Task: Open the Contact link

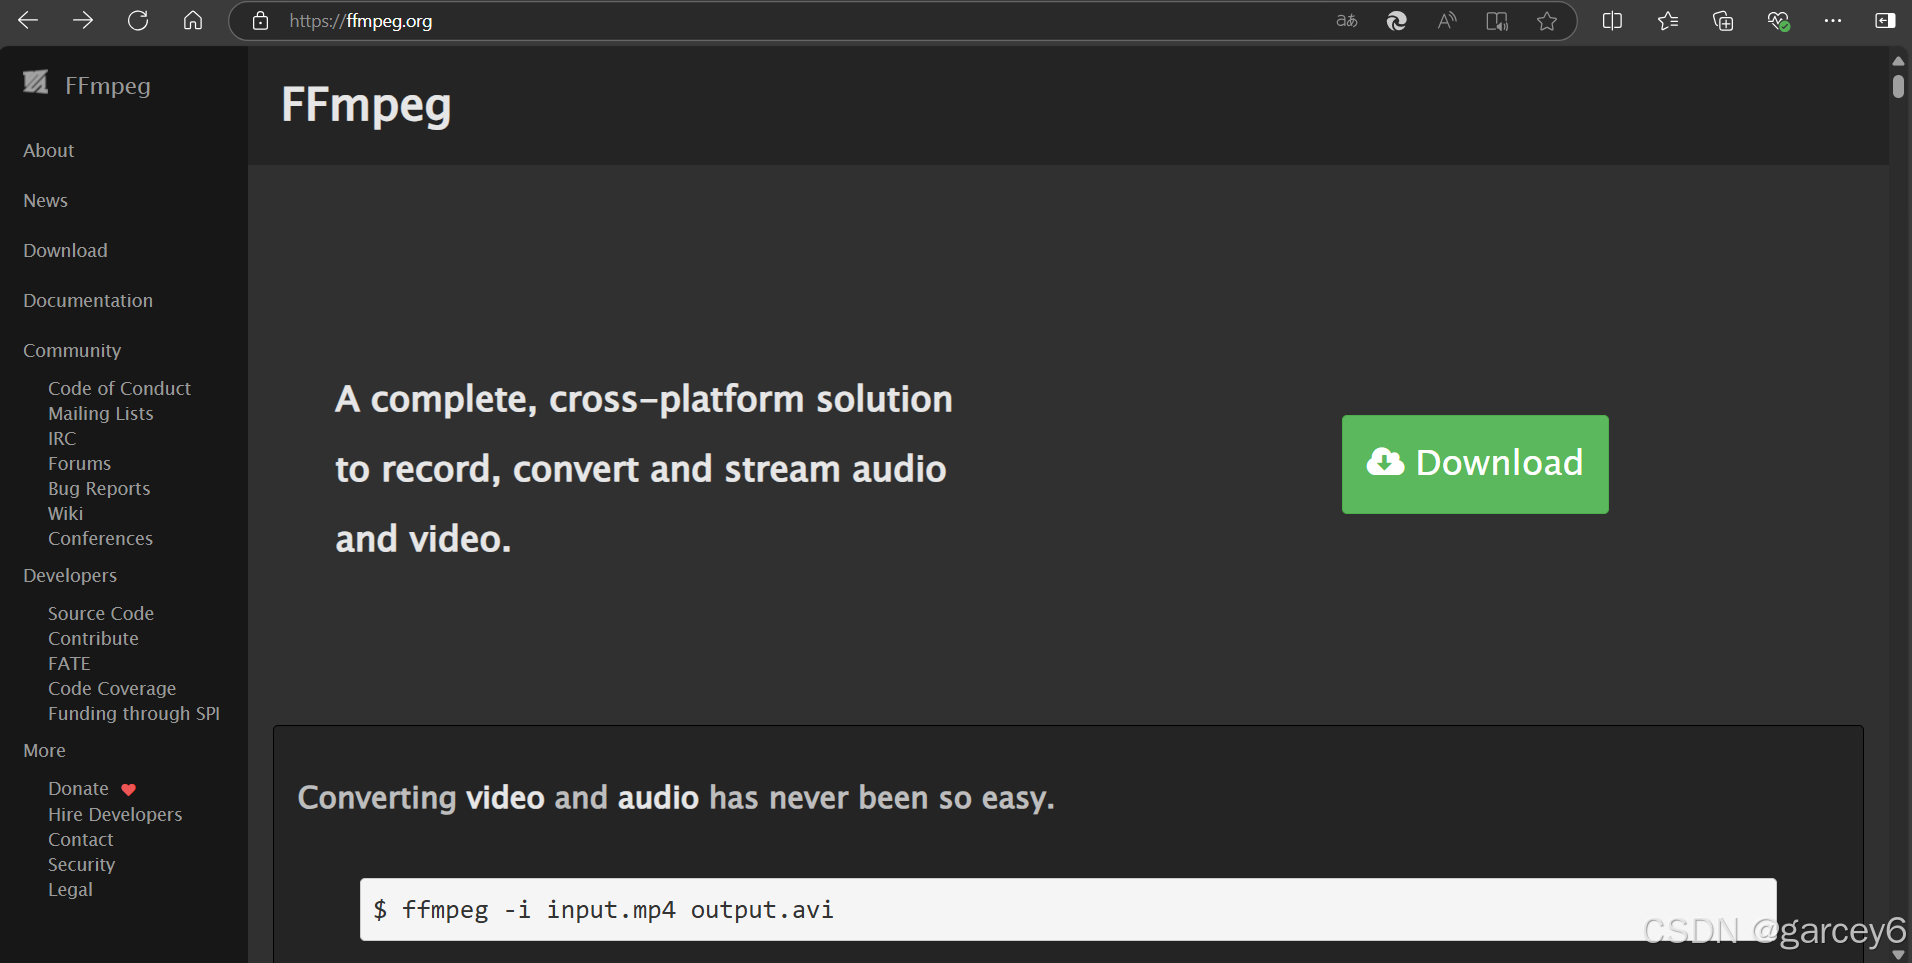Action: click(x=81, y=839)
